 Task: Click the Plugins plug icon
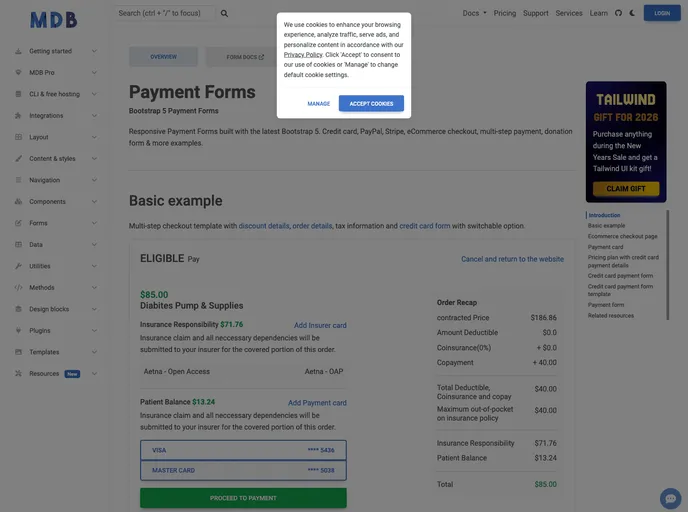point(18,330)
